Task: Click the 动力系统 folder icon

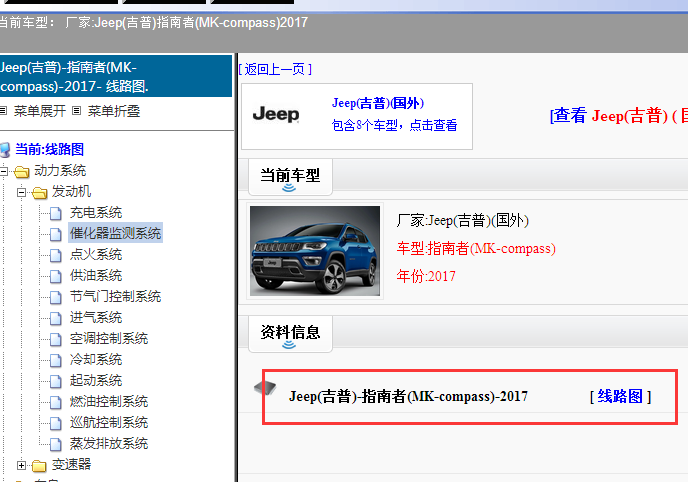Action: click(22, 171)
